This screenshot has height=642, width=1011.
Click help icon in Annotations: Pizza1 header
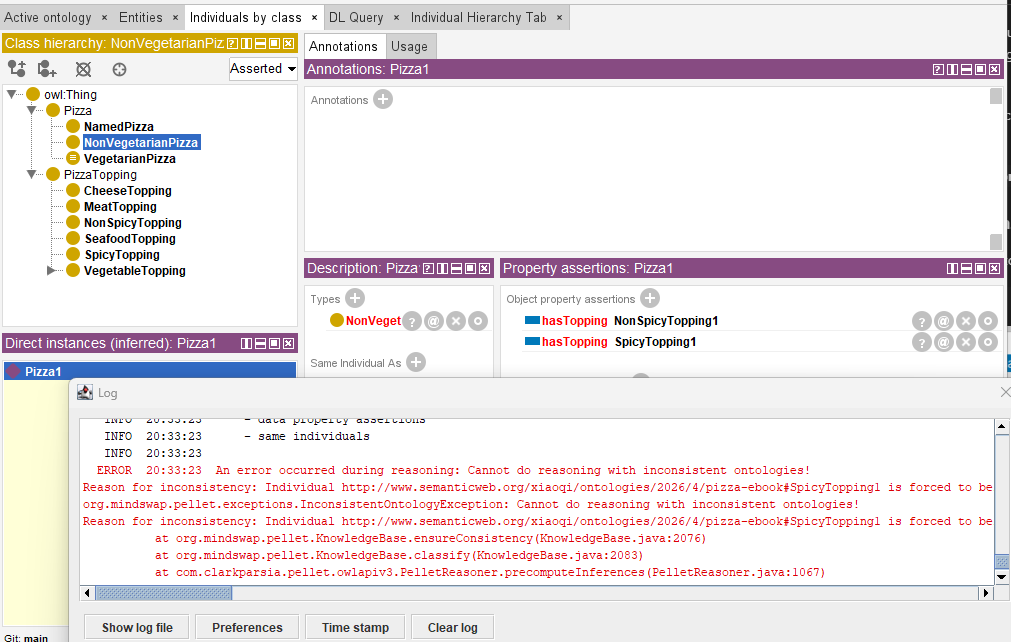pyautogui.click(x=938, y=70)
